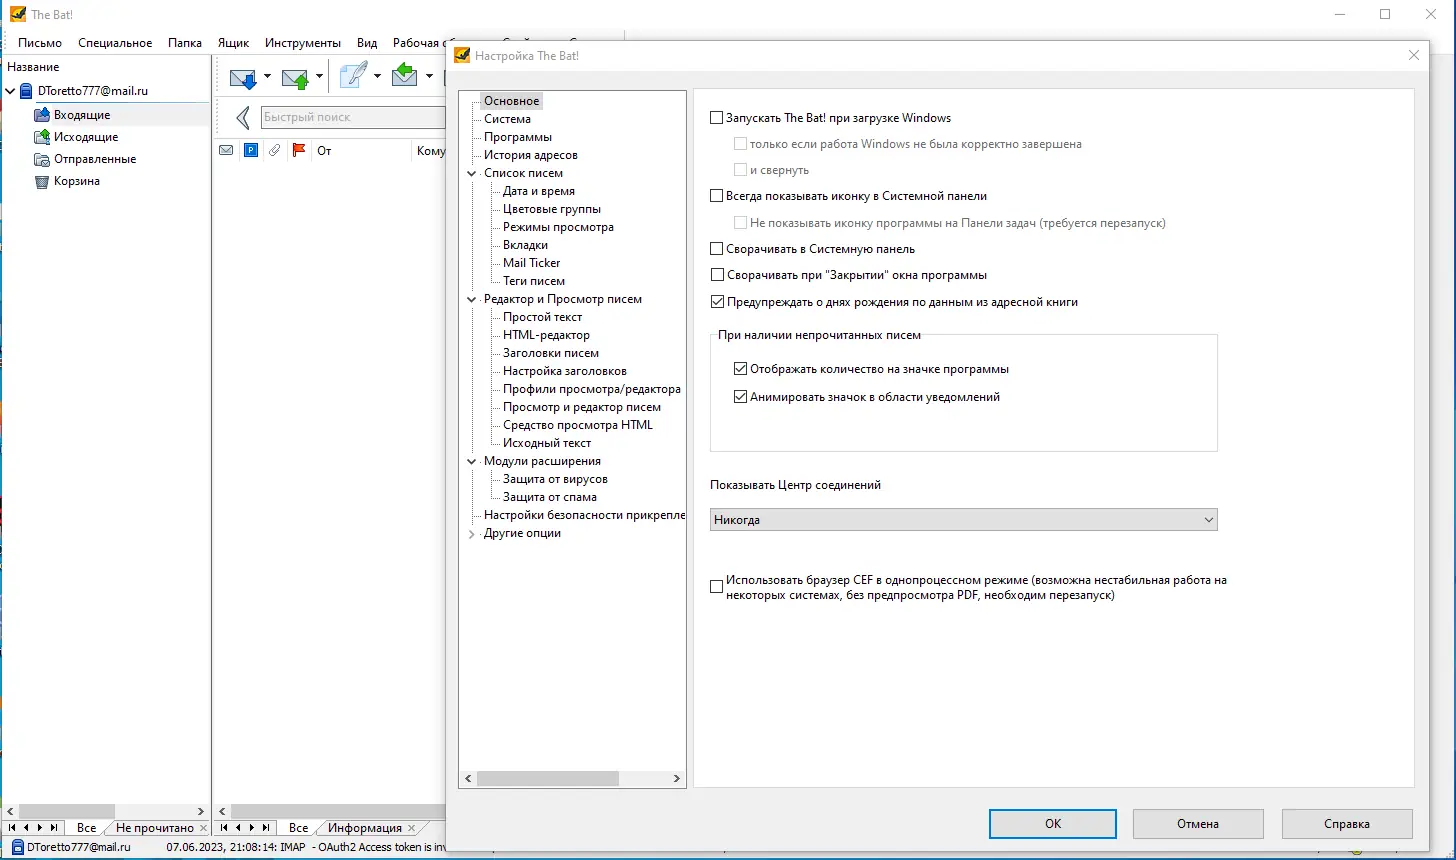
Task: Open the Письмо menu
Action: 40,43
